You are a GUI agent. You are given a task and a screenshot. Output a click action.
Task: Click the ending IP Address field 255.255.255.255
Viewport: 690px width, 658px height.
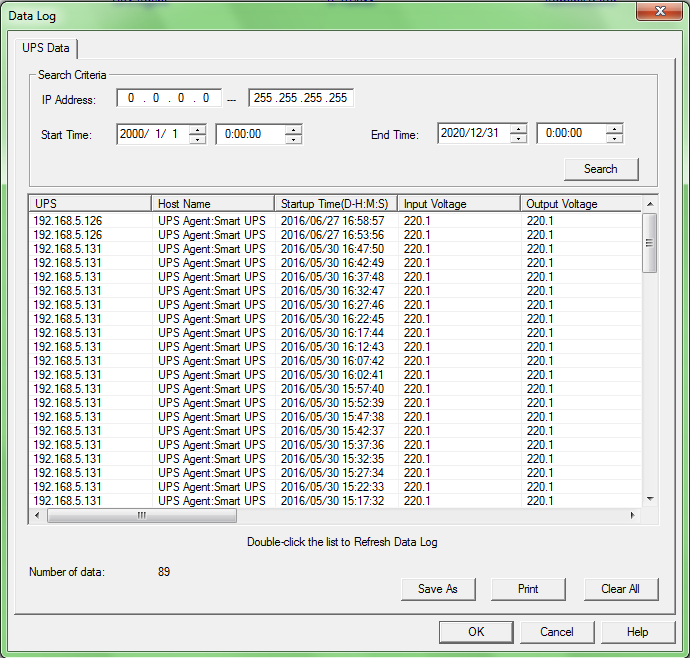[x=300, y=98]
